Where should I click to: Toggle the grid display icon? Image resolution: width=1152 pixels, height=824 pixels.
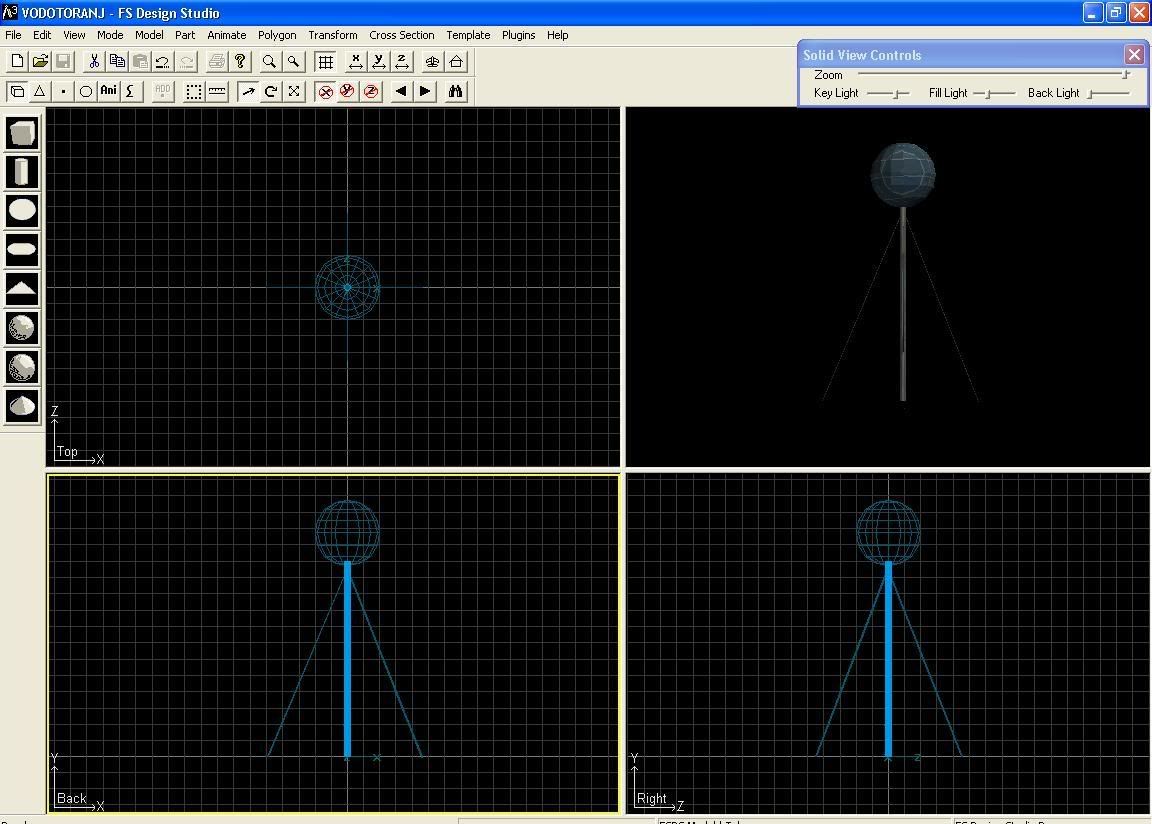(x=325, y=62)
